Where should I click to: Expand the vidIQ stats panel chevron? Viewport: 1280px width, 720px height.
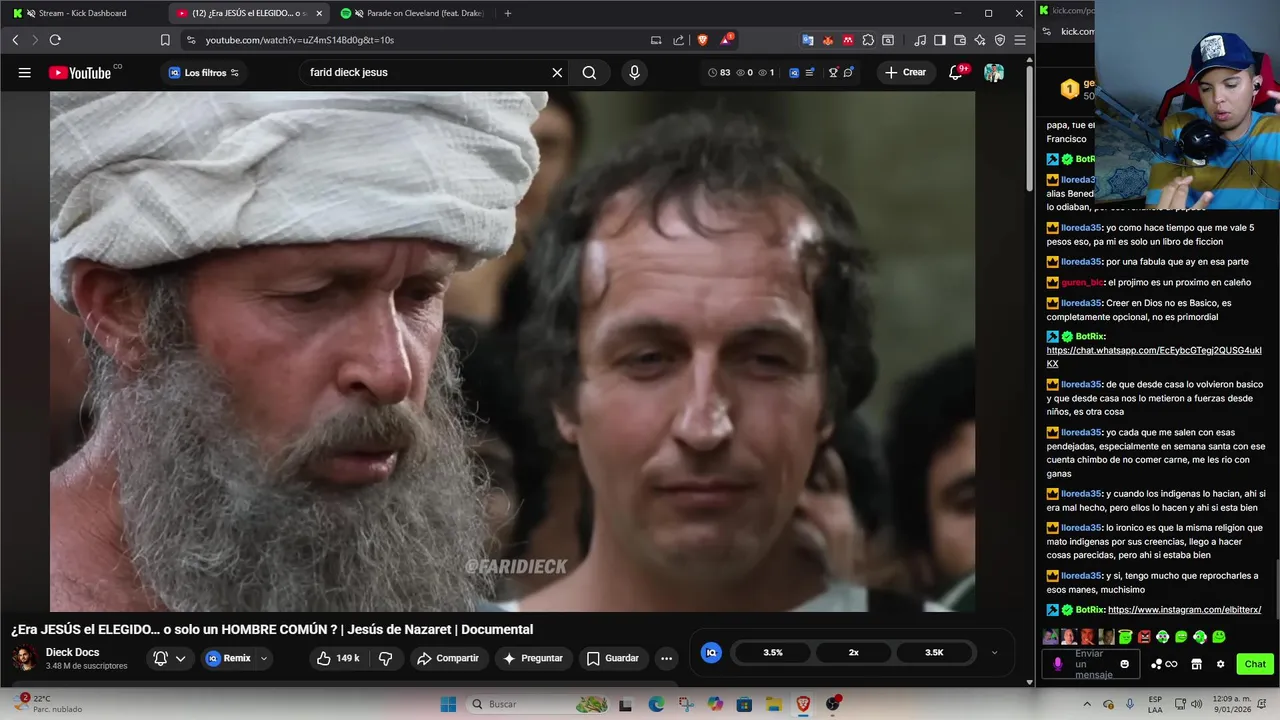(x=994, y=652)
